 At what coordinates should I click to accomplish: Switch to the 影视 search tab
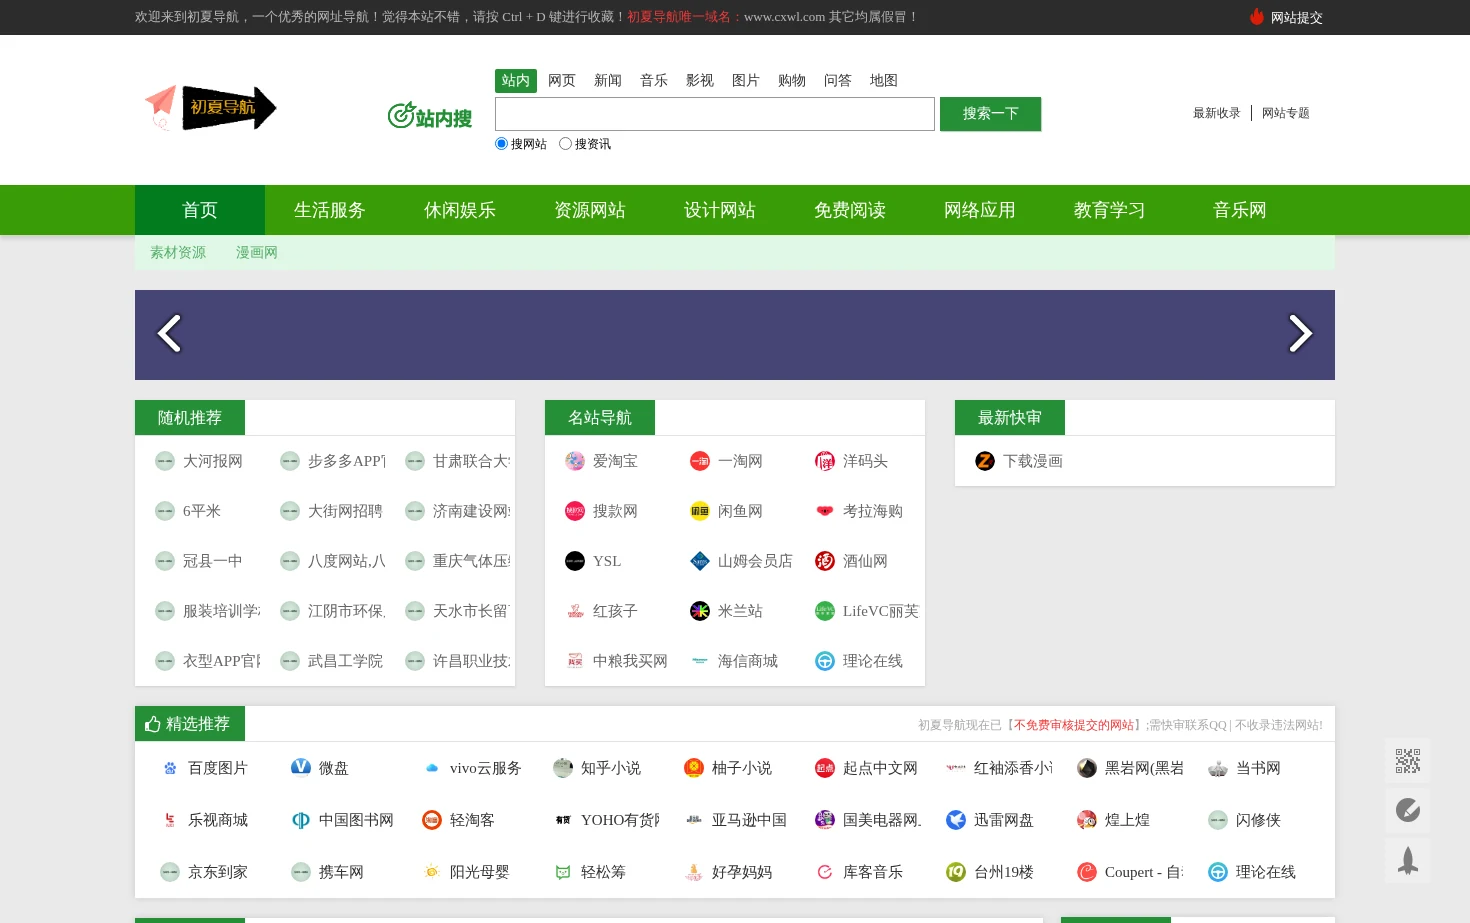700,81
